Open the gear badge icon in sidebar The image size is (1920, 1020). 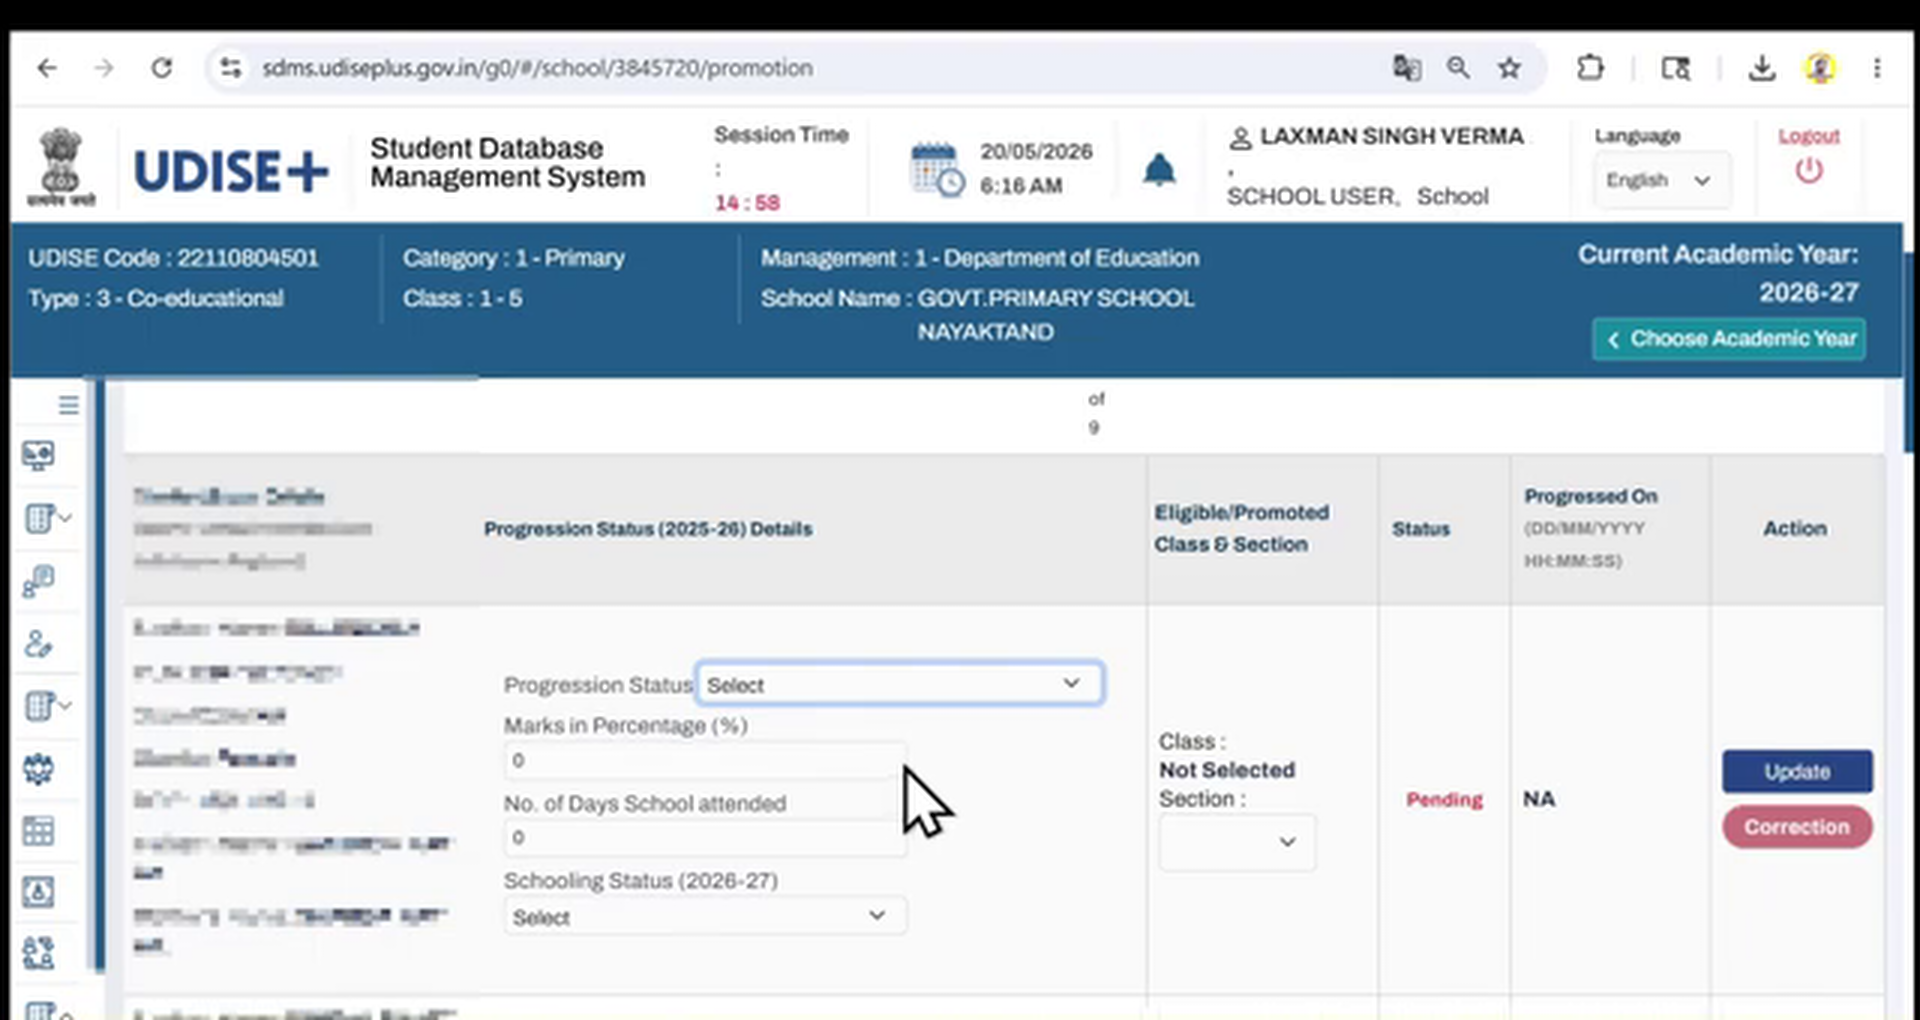click(38, 769)
